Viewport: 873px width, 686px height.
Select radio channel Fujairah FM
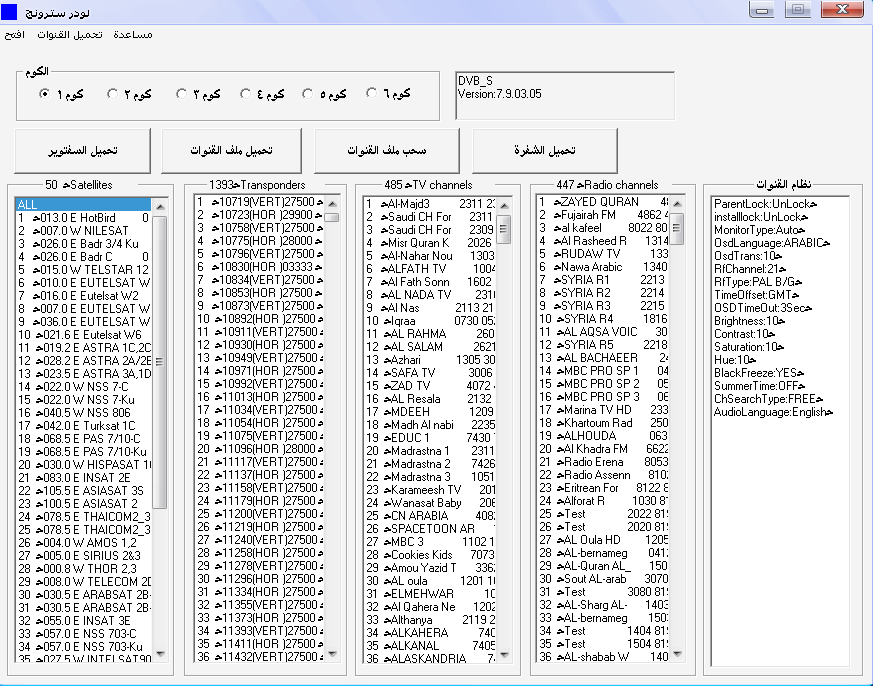click(x=602, y=215)
